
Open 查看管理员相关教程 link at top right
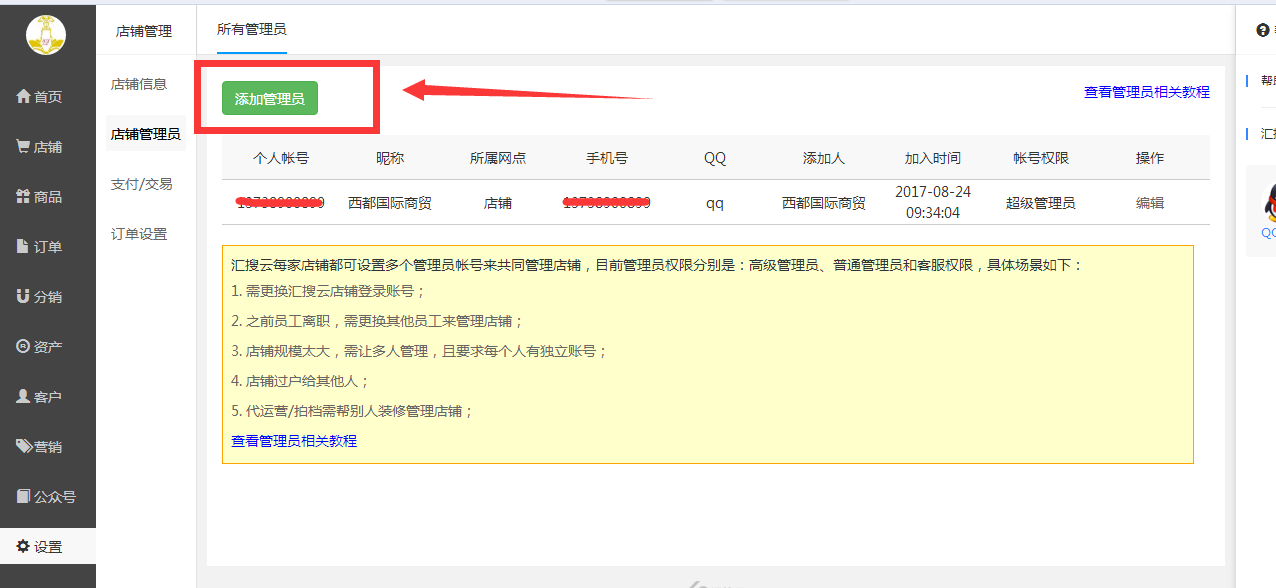[x=1146, y=92]
